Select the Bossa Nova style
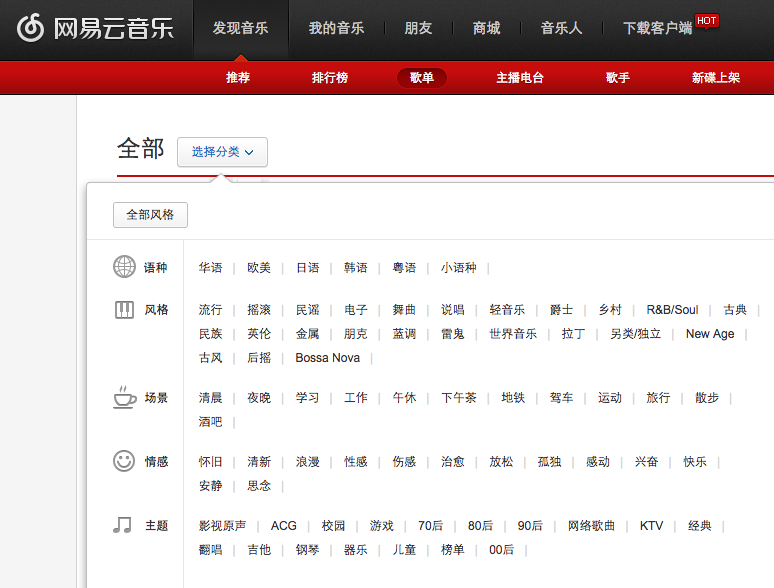 point(328,358)
